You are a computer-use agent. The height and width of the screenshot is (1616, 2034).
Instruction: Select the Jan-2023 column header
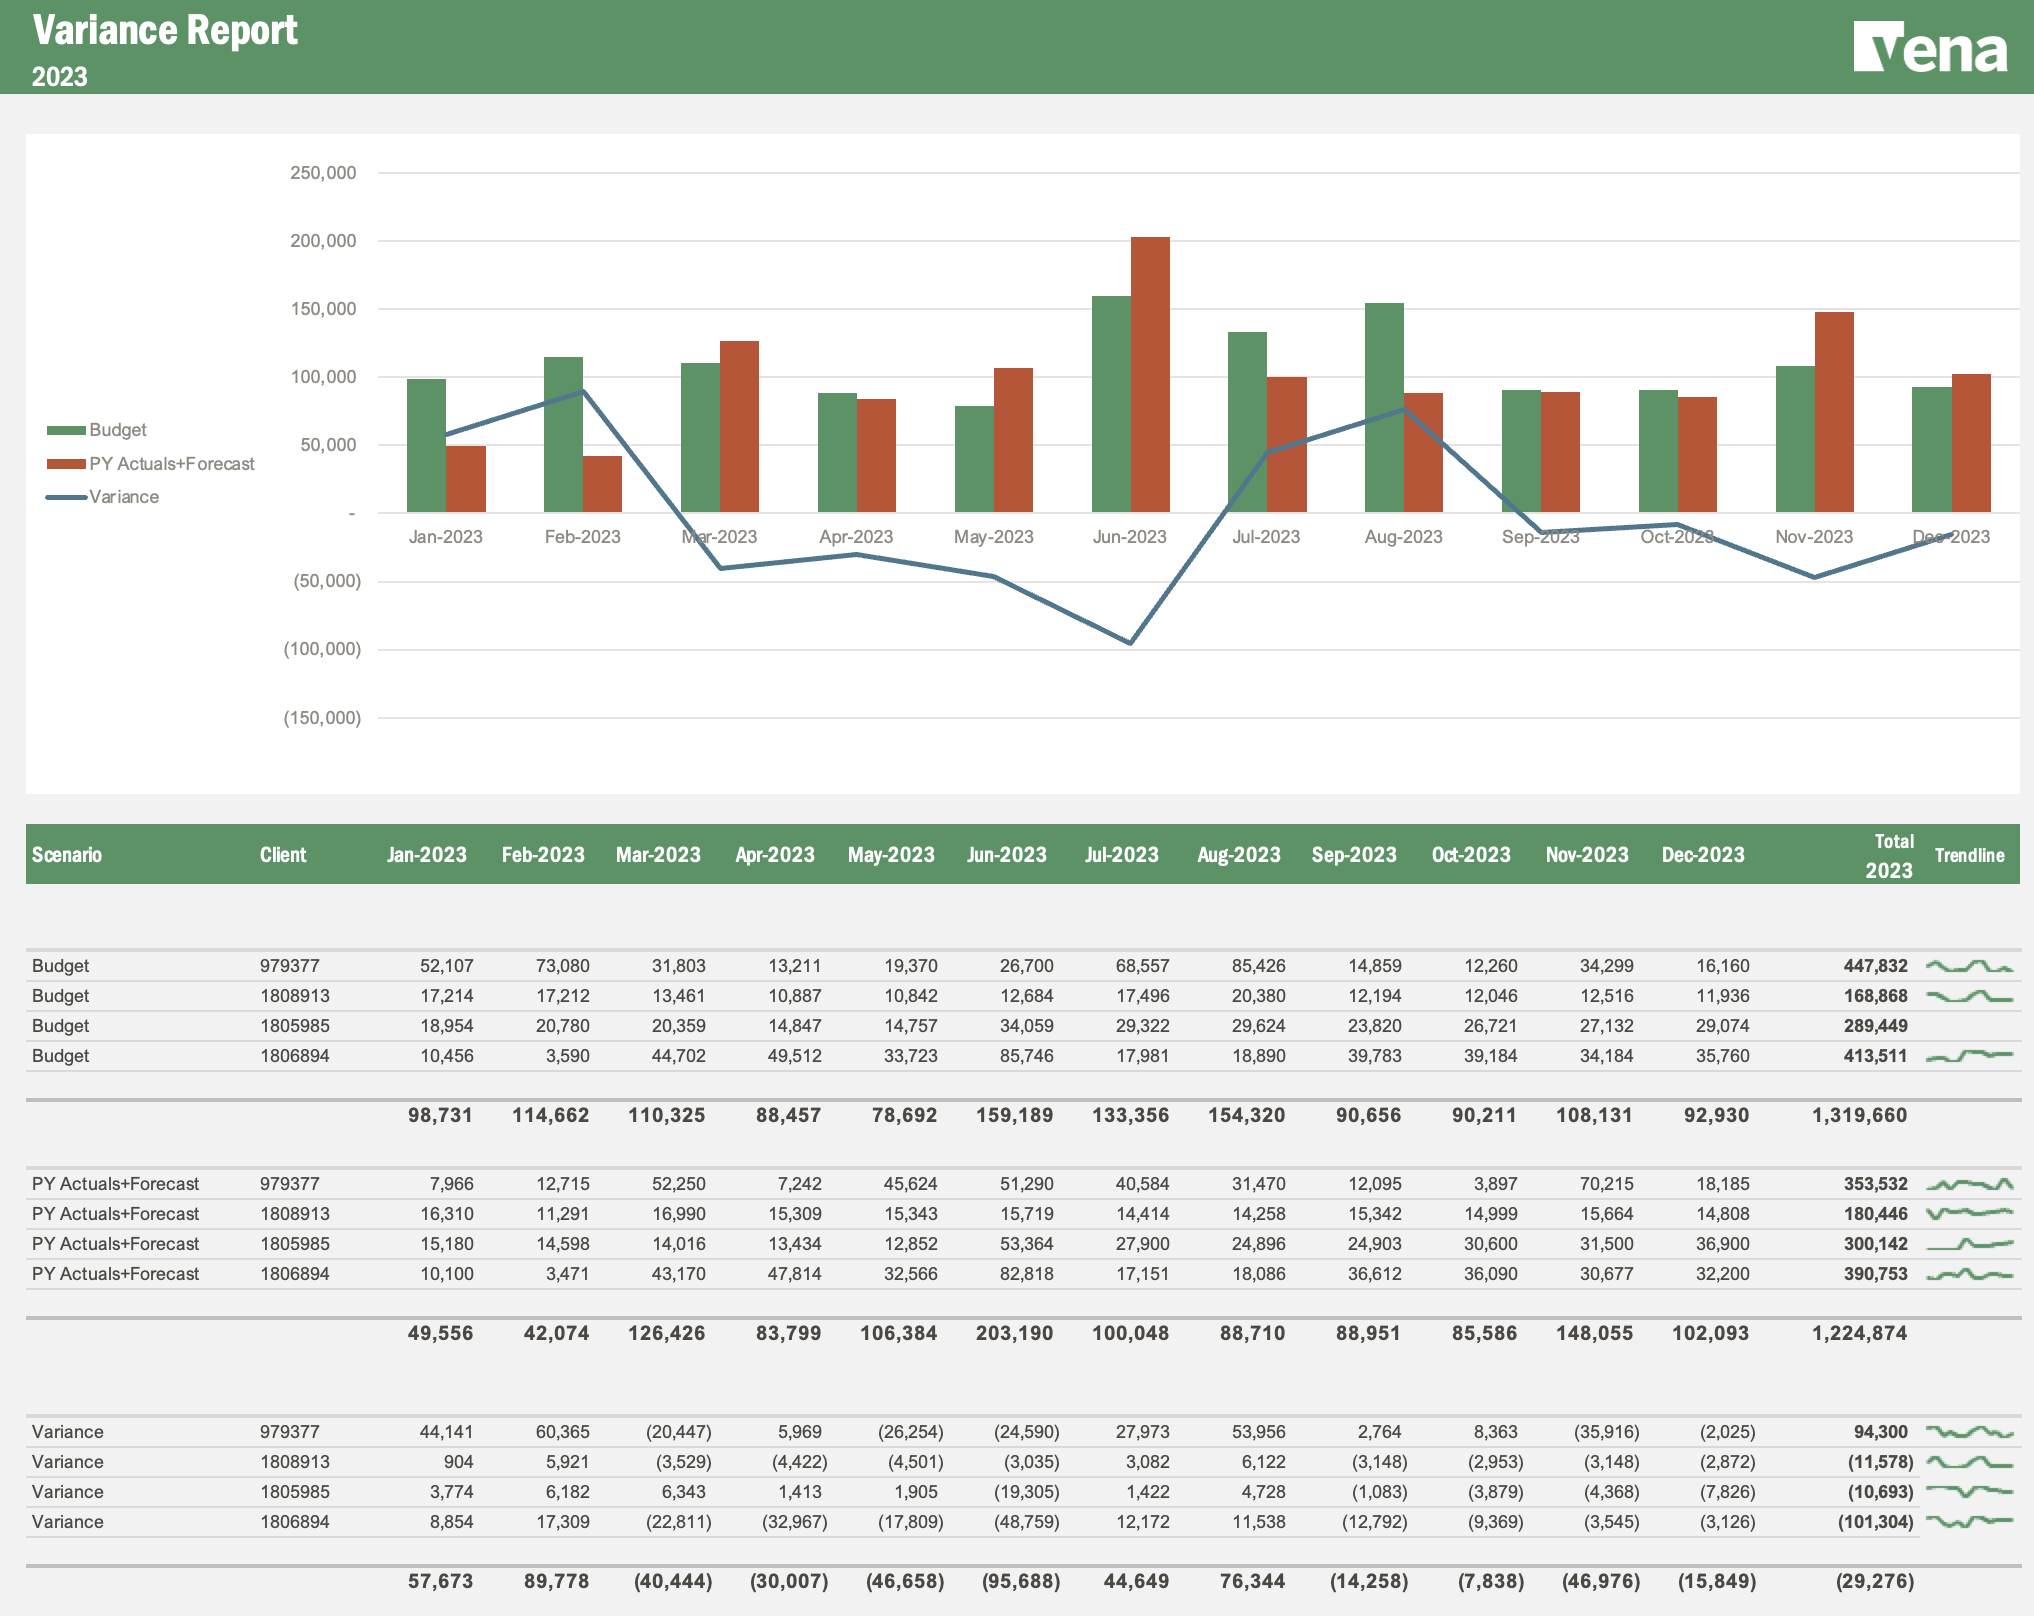click(x=427, y=855)
